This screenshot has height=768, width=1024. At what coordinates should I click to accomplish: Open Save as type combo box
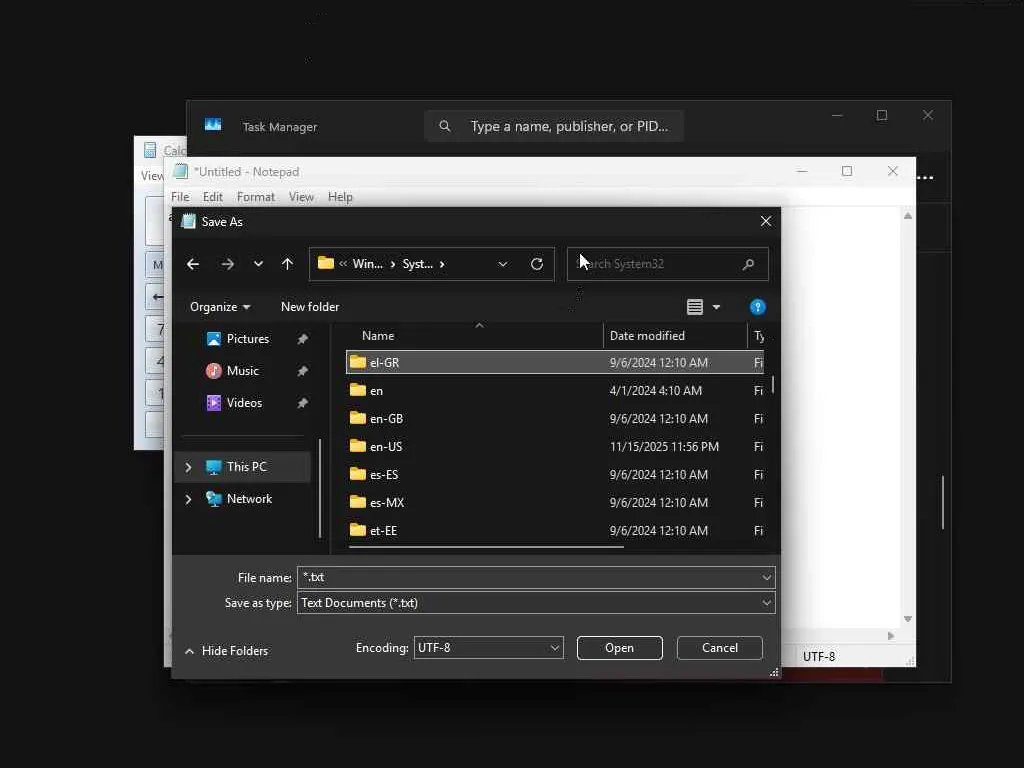(x=536, y=603)
